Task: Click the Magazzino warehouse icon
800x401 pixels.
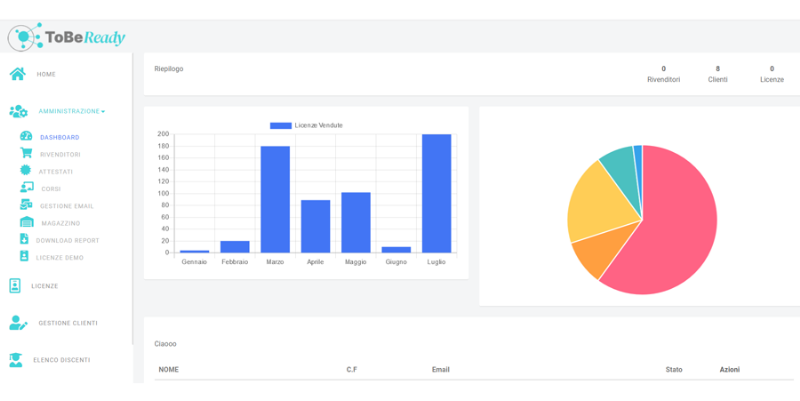Action: 27,222
